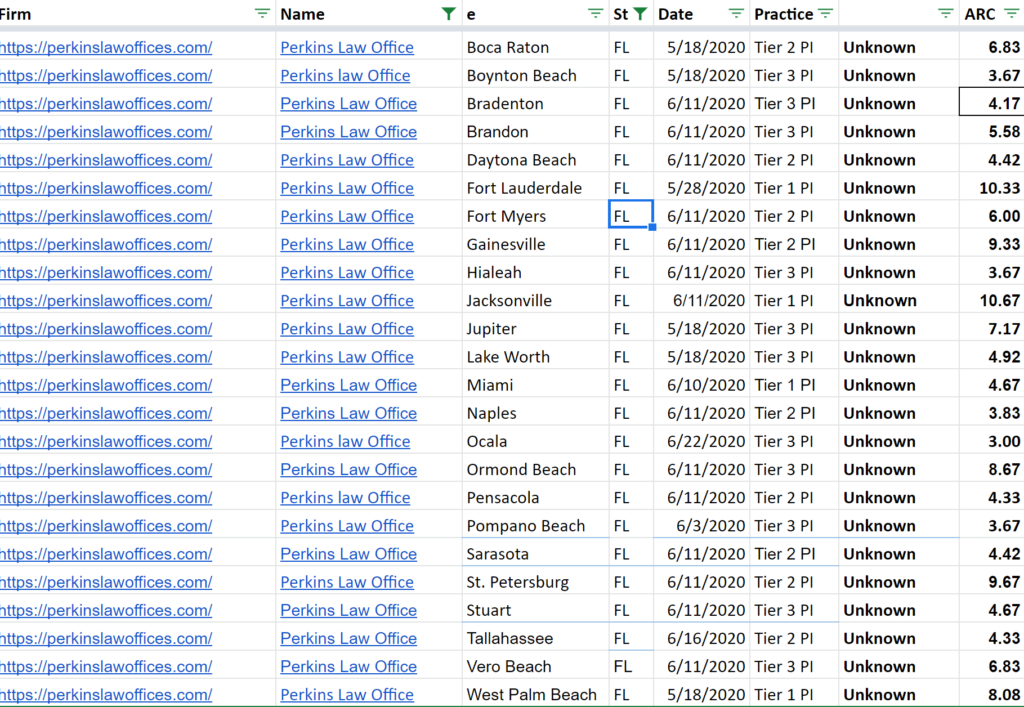The width and height of the screenshot is (1024, 707).
Task: Open the filter above the Unknown column
Action: (945, 14)
